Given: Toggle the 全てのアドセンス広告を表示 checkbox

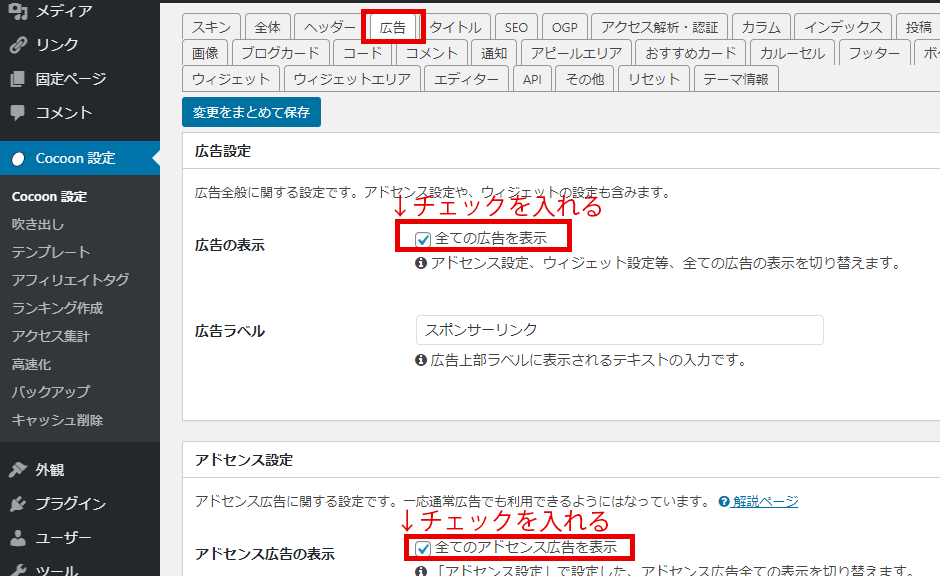Looking at the screenshot, I should click(x=423, y=548).
